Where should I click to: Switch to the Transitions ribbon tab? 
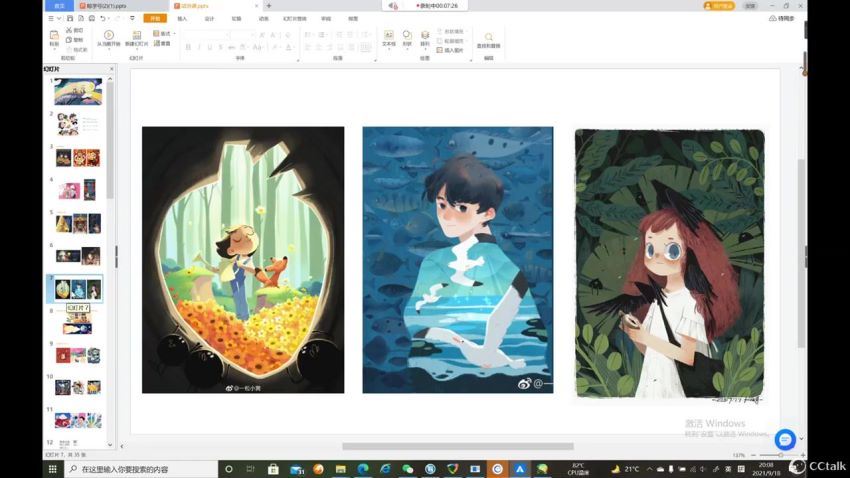pyautogui.click(x=236, y=18)
